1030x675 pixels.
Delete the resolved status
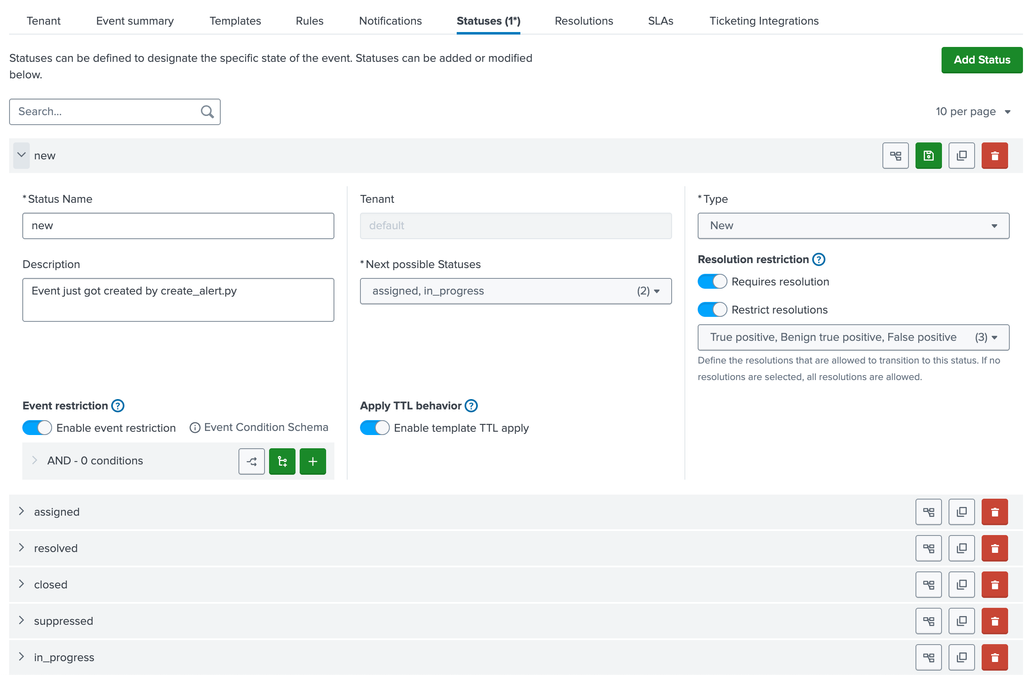pos(994,548)
